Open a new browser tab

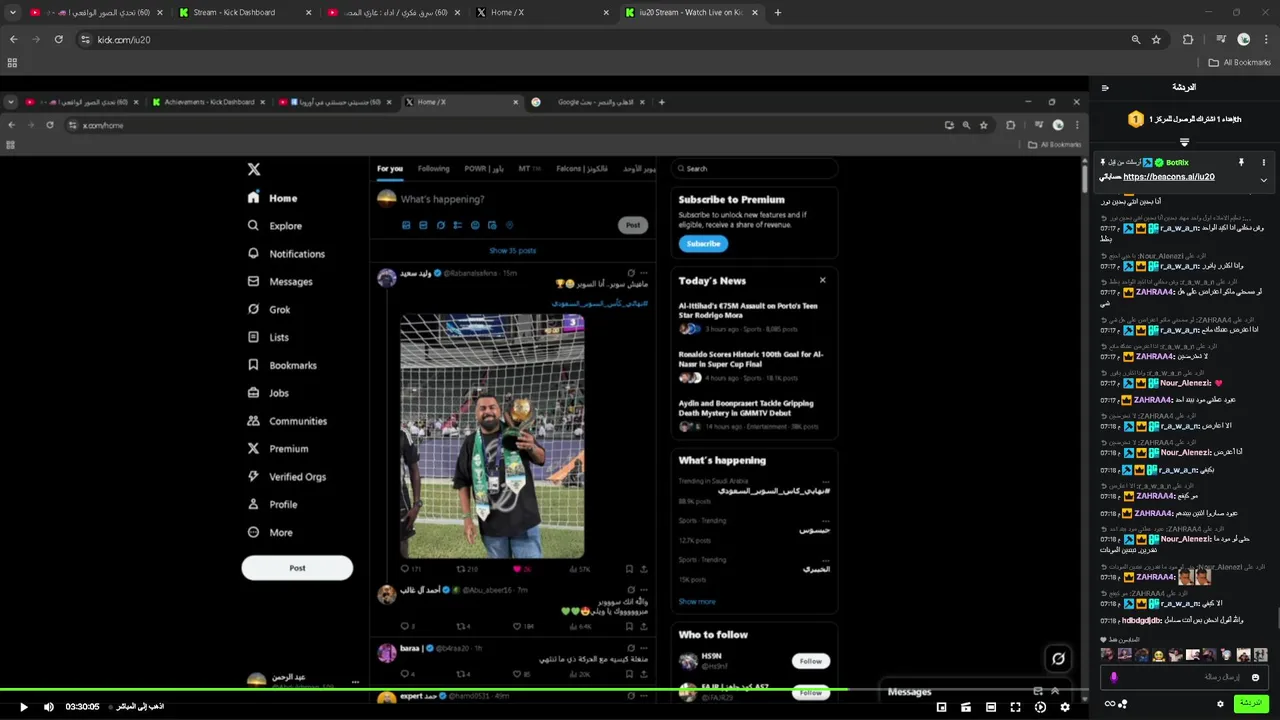coord(778,13)
